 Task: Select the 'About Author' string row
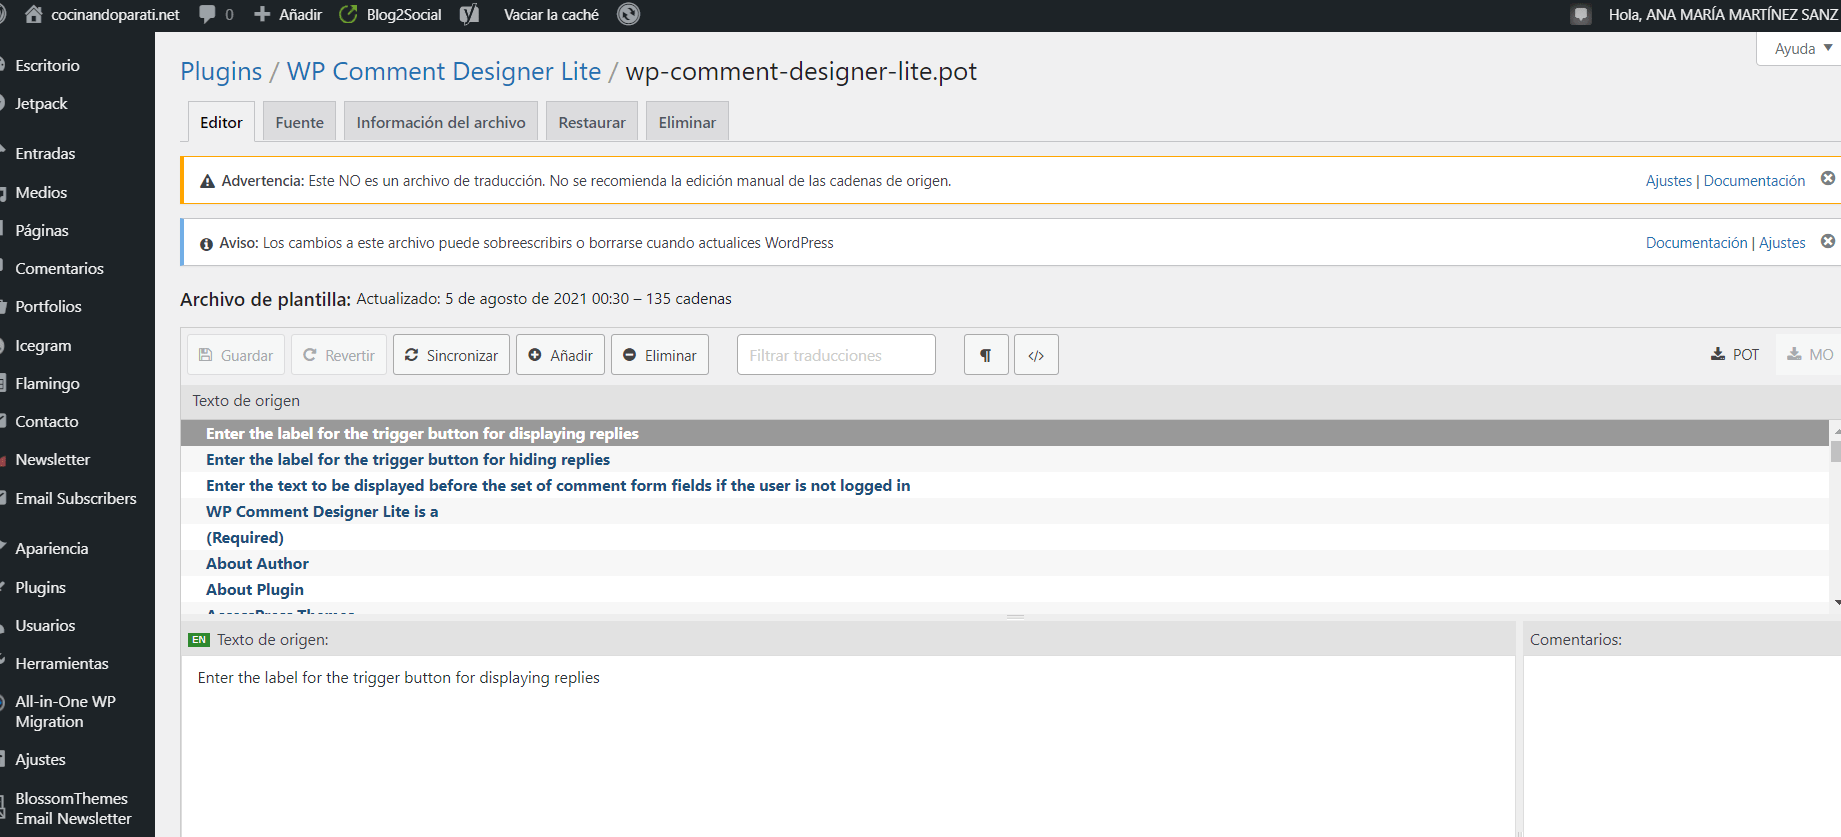point(1004,563)
